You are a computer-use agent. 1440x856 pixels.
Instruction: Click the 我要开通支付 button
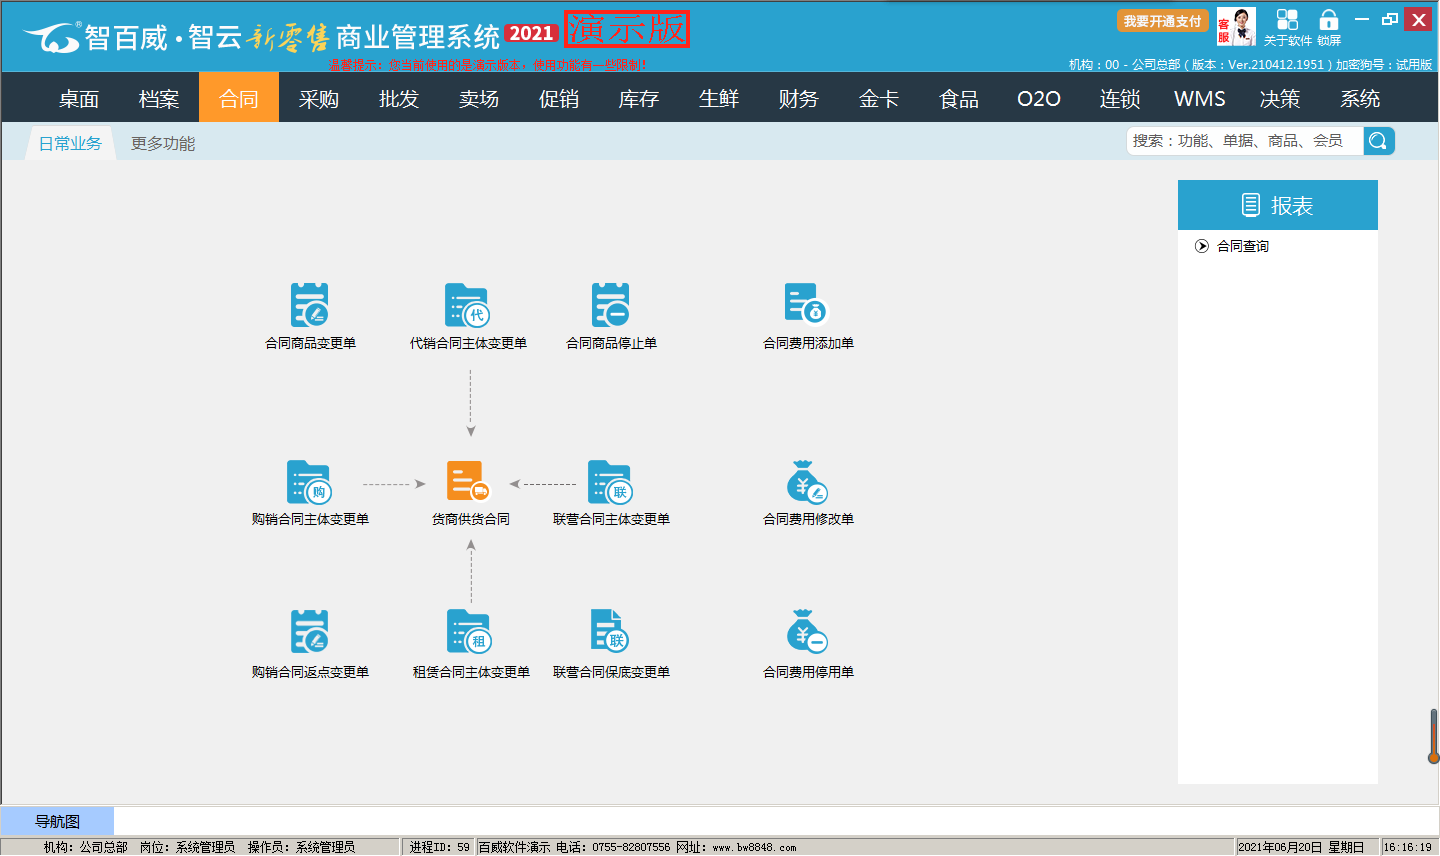1162,21
